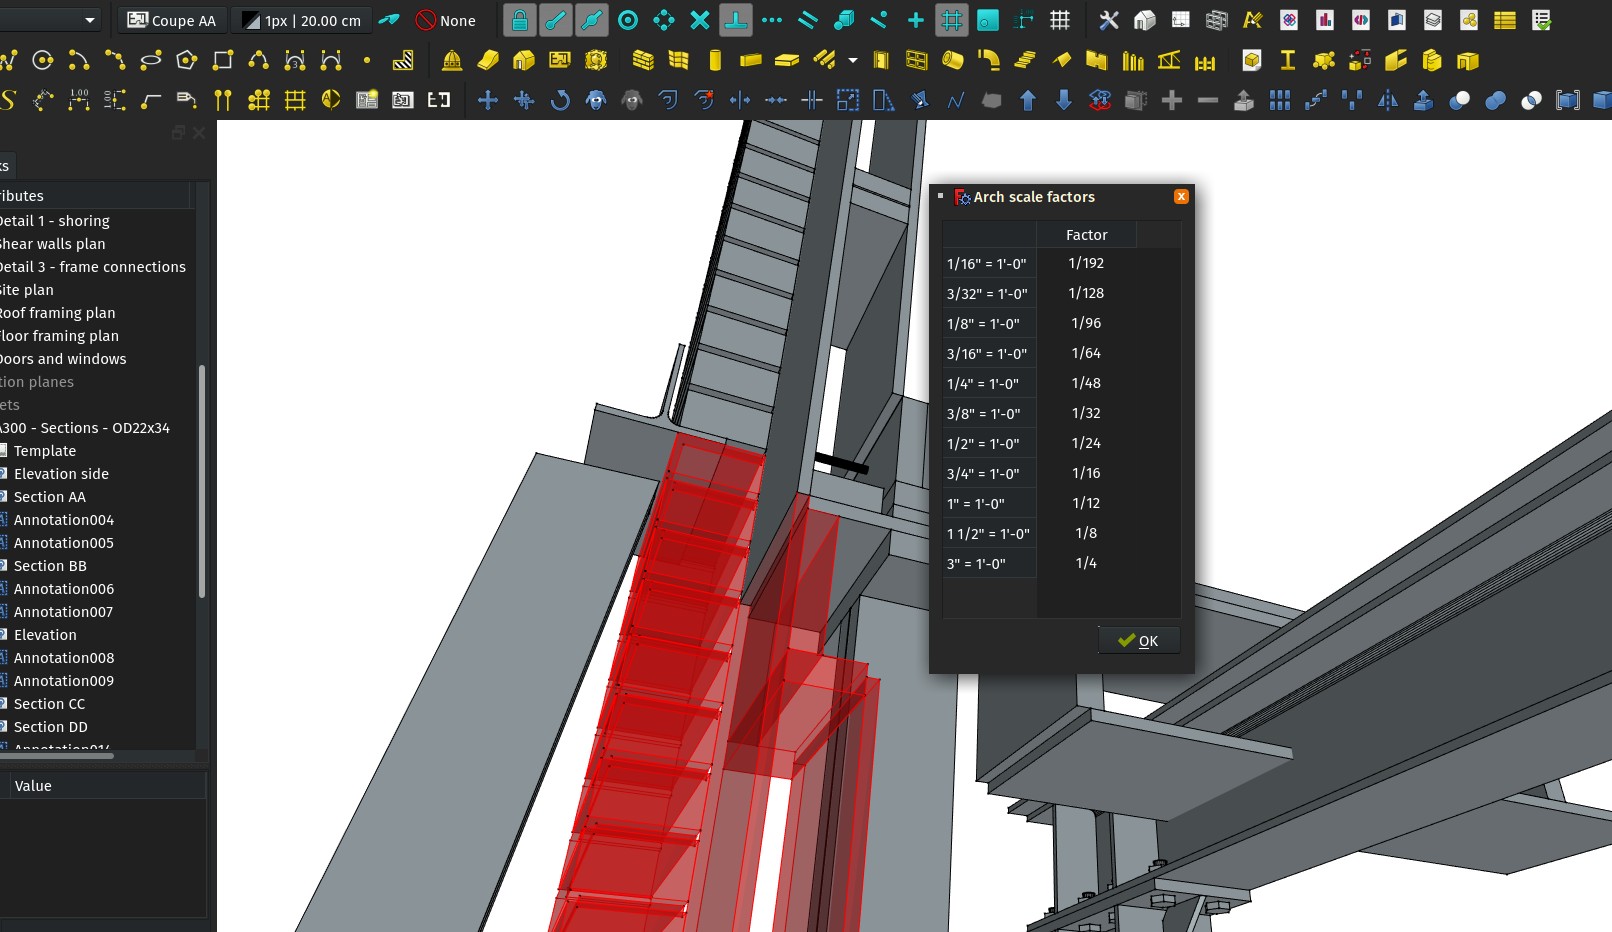Select the Draft Move tool
The height and width of the screenshot is (932, 1612).
point(488,100)
